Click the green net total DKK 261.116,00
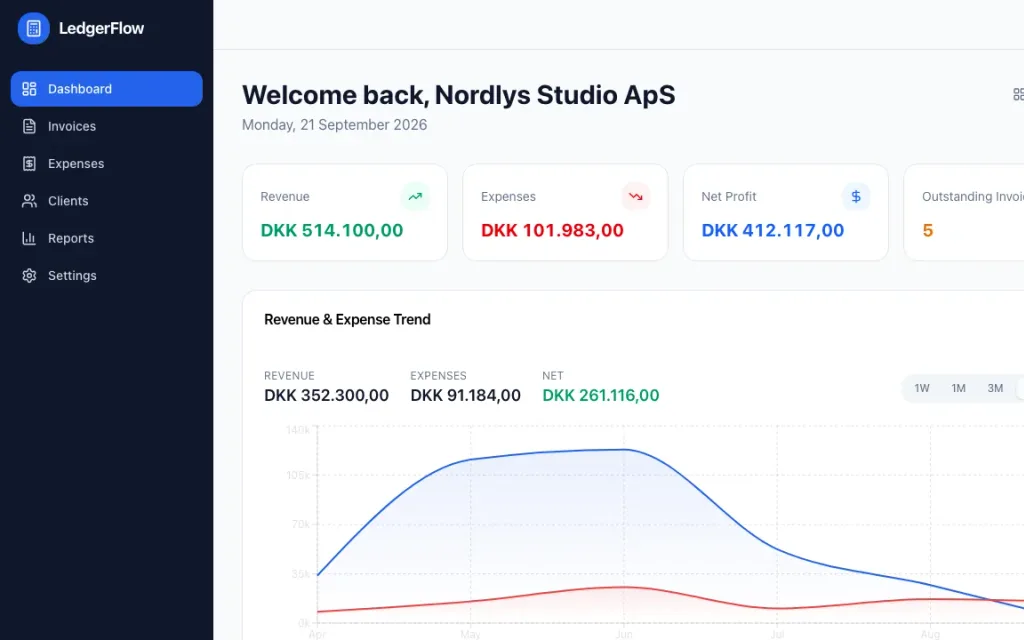 (601, 396)
